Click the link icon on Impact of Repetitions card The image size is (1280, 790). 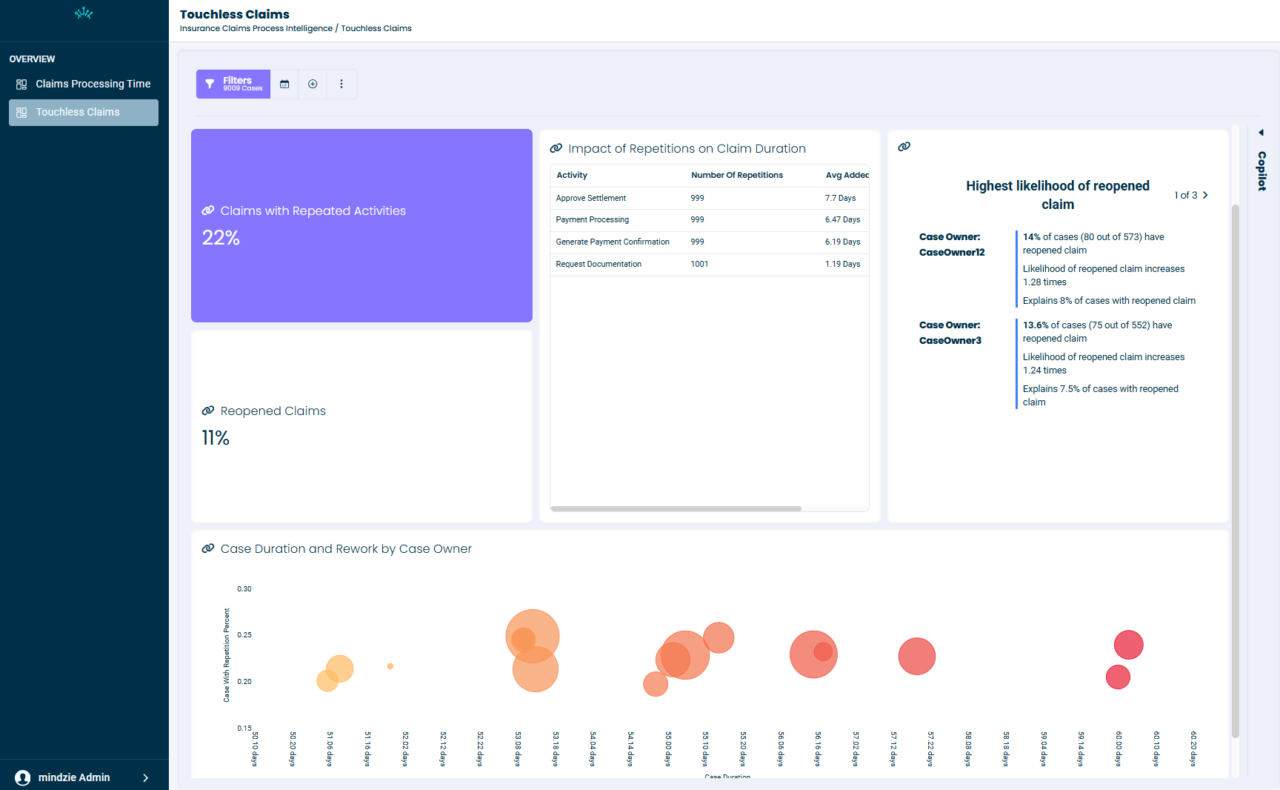click(x=556, y=147)
